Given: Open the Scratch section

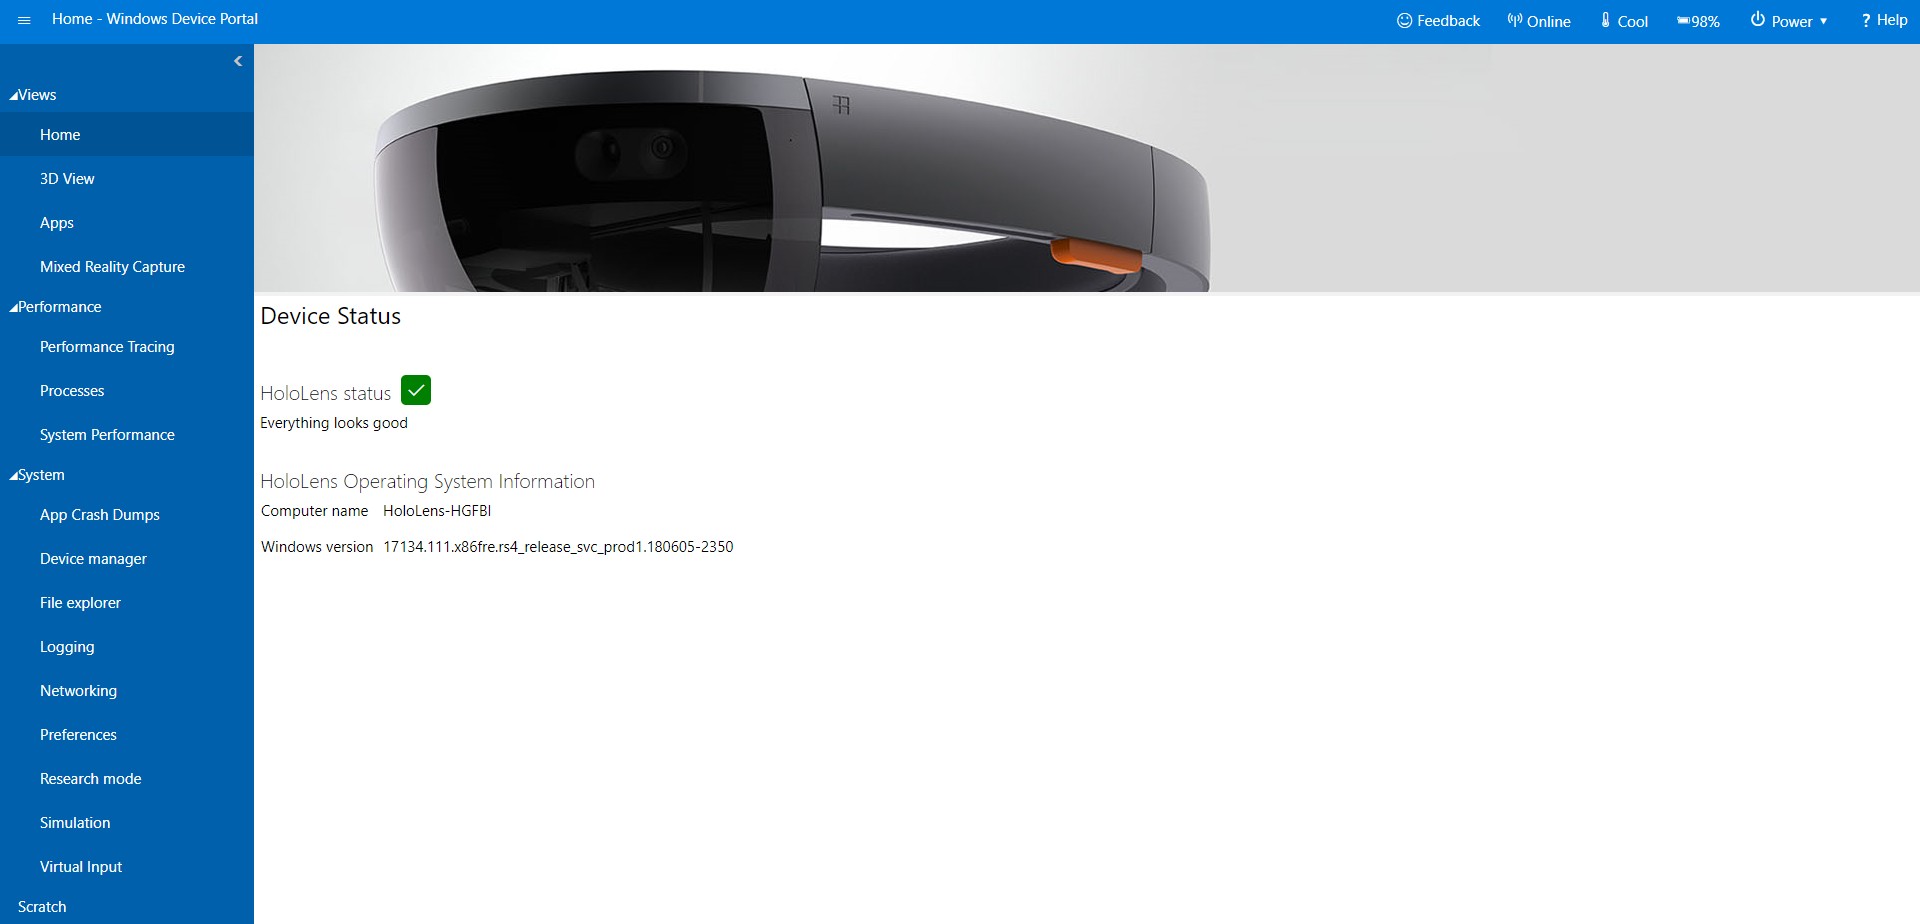Looking at the screenshot, I should pyautogui.click(x=42, y=907).
